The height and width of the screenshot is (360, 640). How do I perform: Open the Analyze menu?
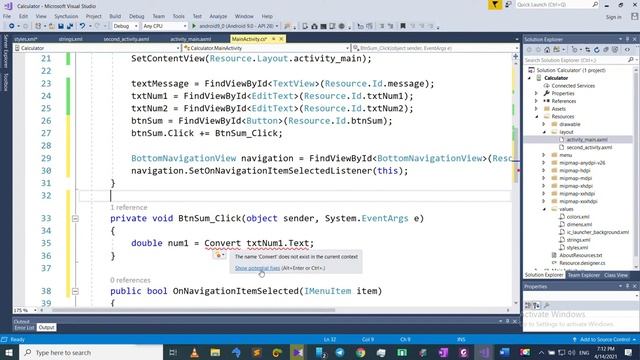[x=218, y=16]
